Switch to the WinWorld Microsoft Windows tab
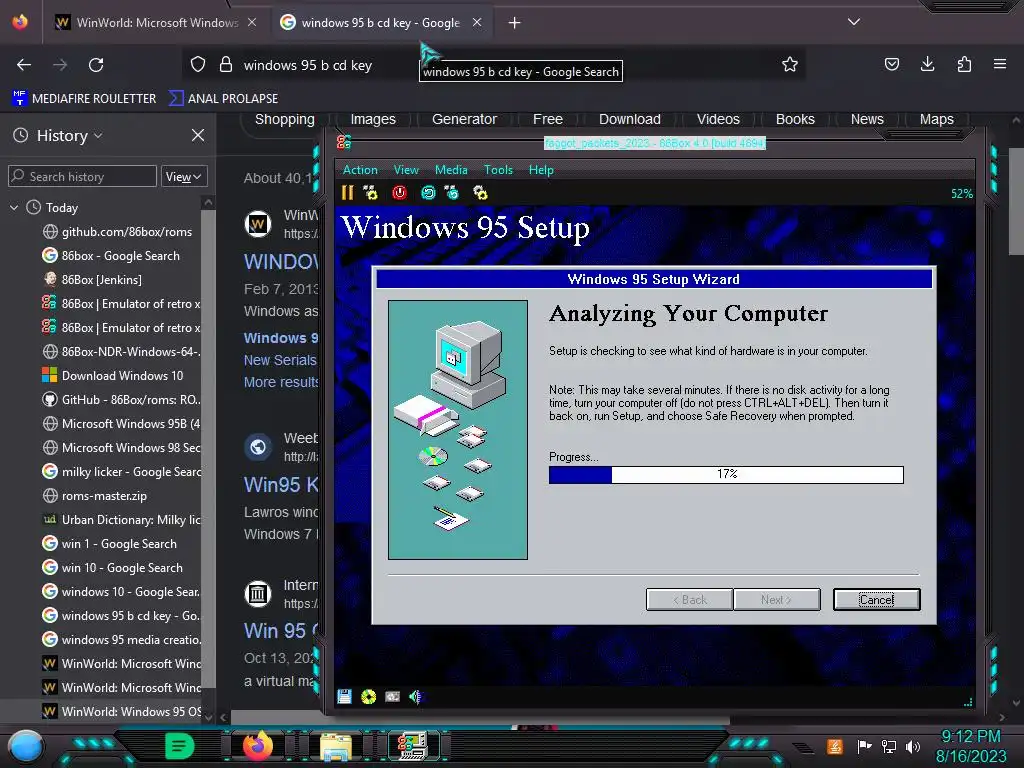 [x=155, y=23]
